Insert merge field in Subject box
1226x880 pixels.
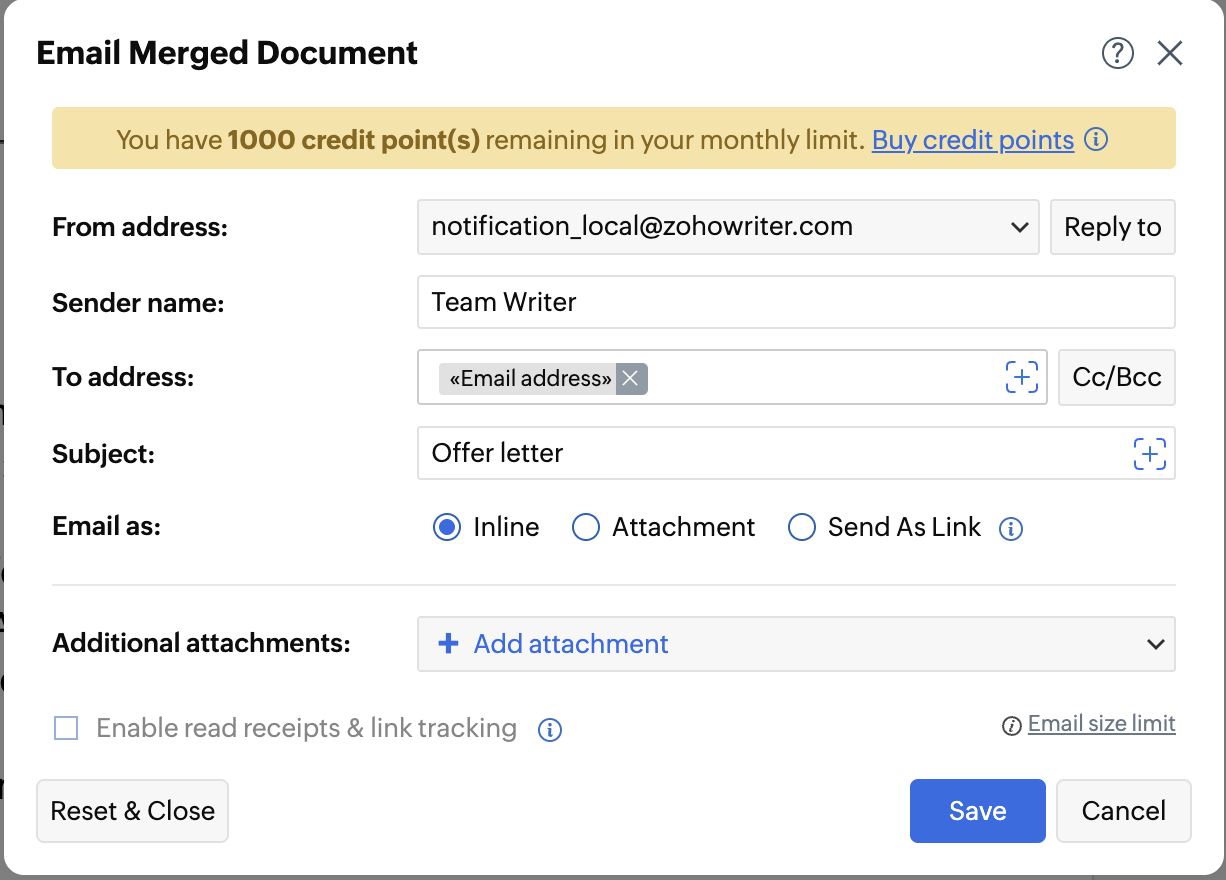1149,454
